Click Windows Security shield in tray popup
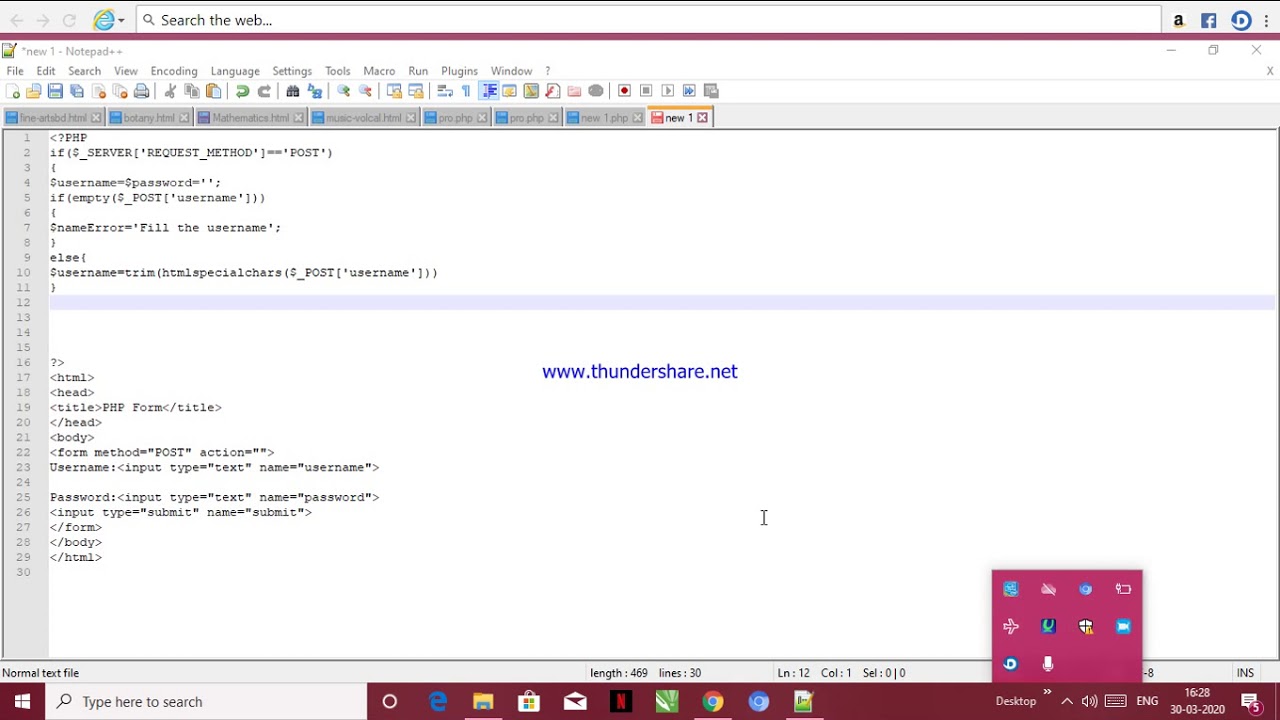This screenshot has width=1280, height=720. [1086, 627]
